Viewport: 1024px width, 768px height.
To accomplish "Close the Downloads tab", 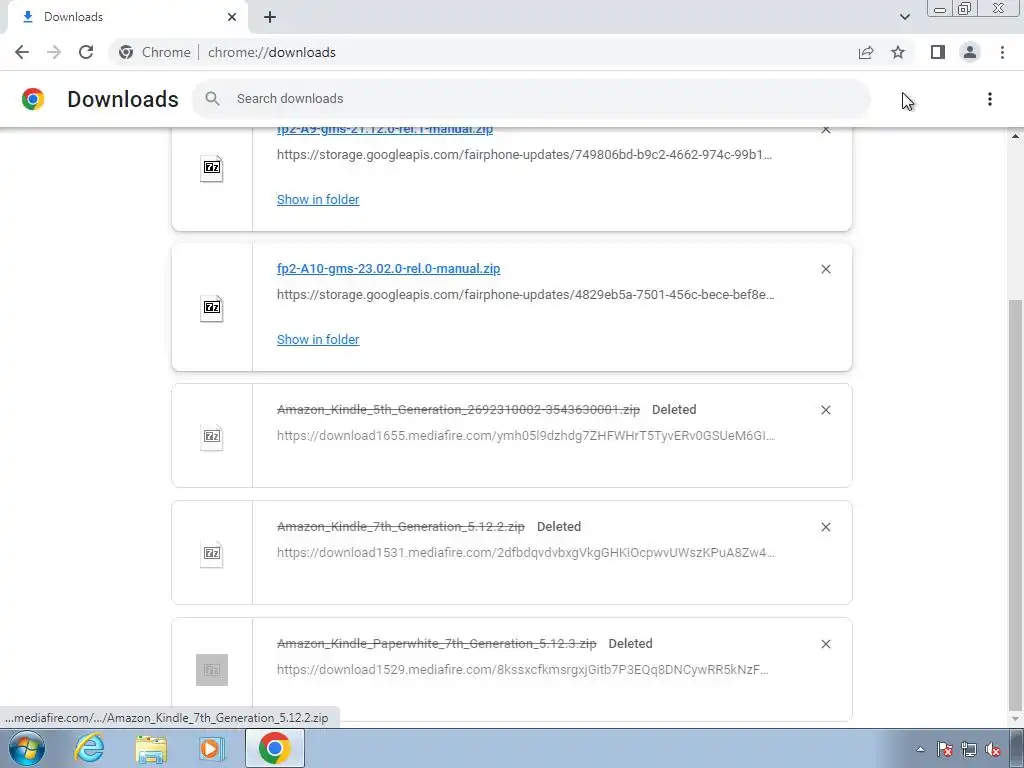I will 232,17.
